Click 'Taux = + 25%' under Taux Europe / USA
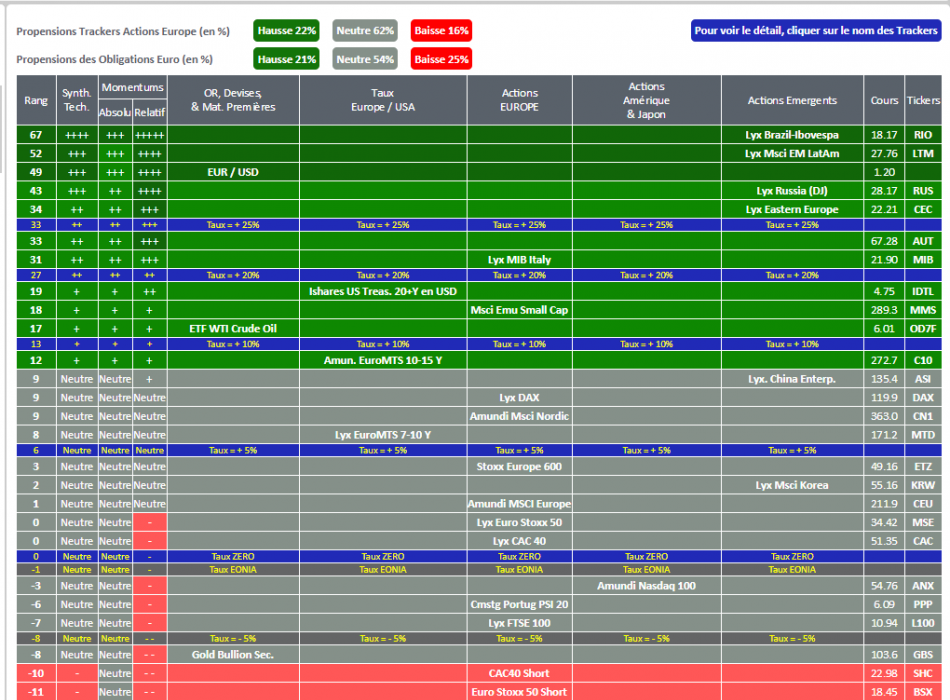Viewport: 950px width, 700px height. 383,225
